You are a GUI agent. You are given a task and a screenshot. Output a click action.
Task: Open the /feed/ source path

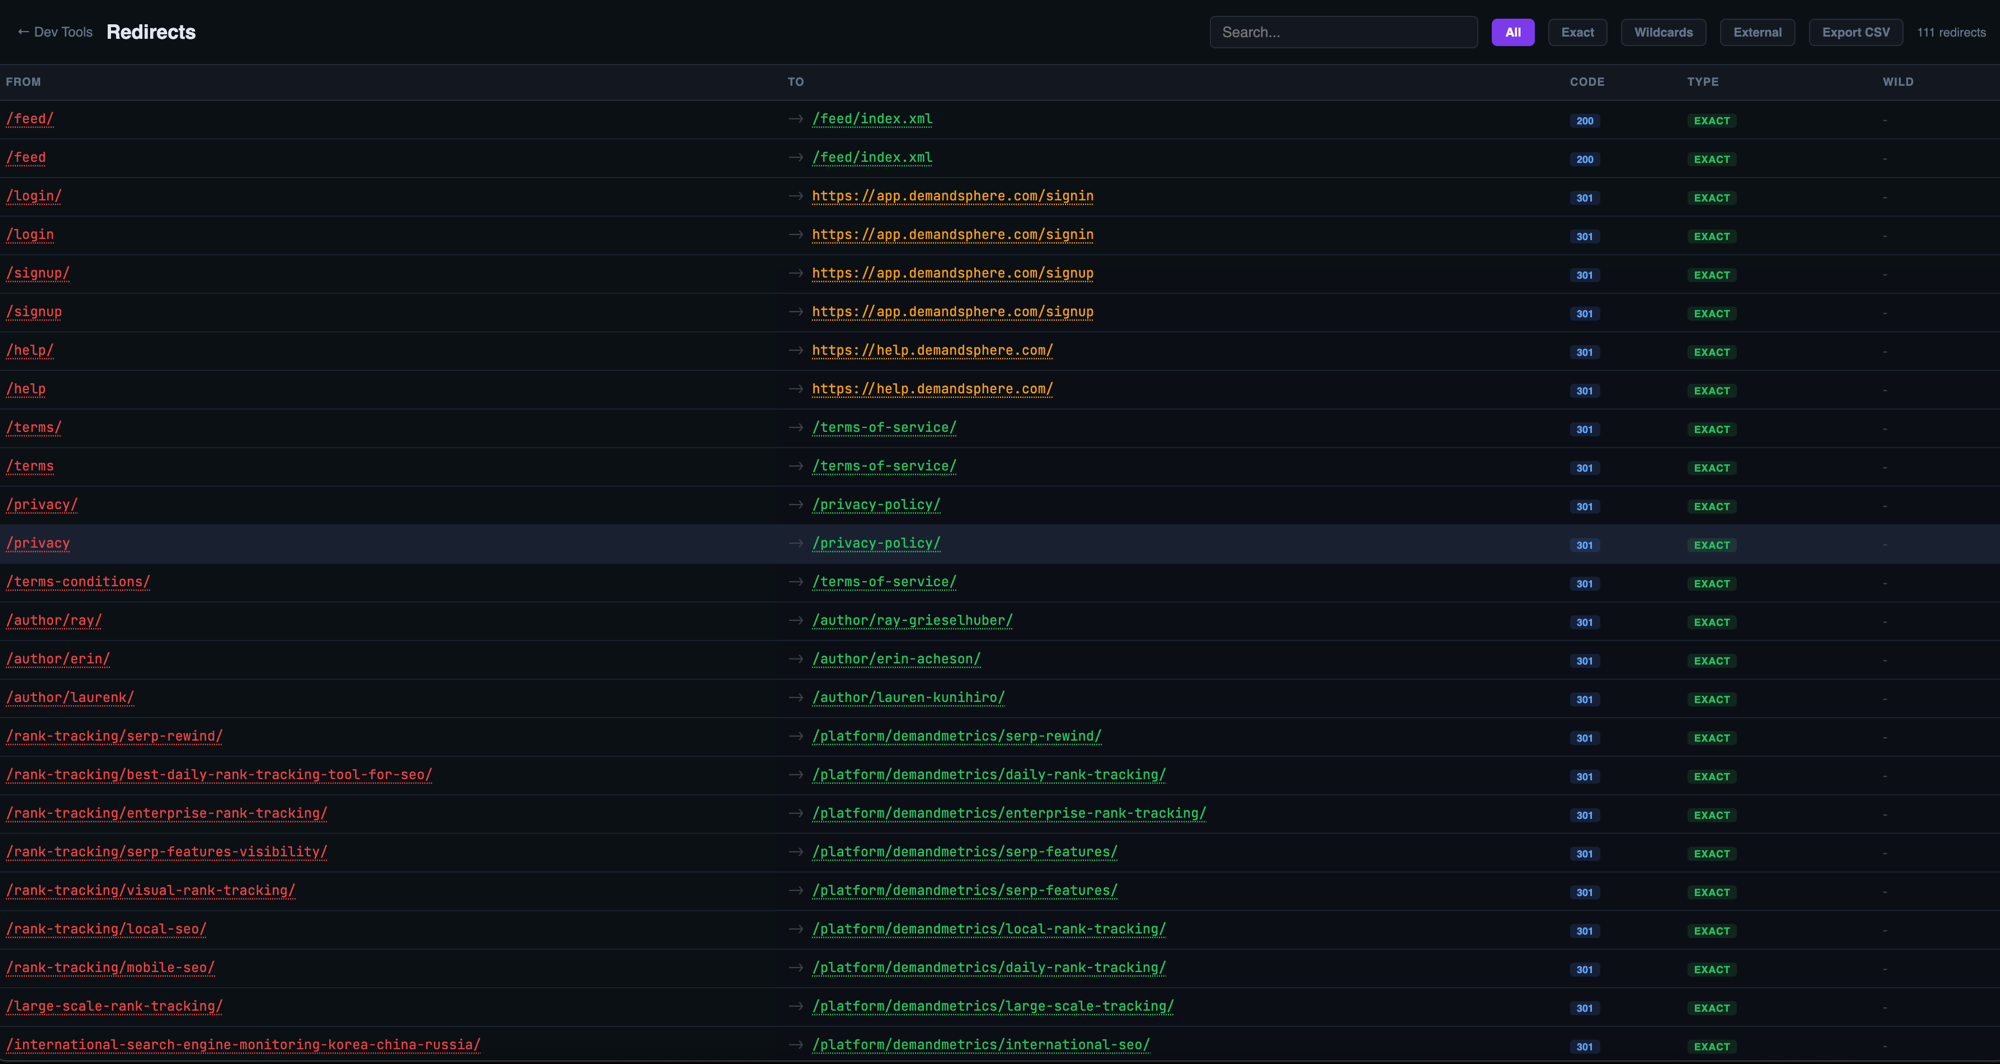pos(30,119)
